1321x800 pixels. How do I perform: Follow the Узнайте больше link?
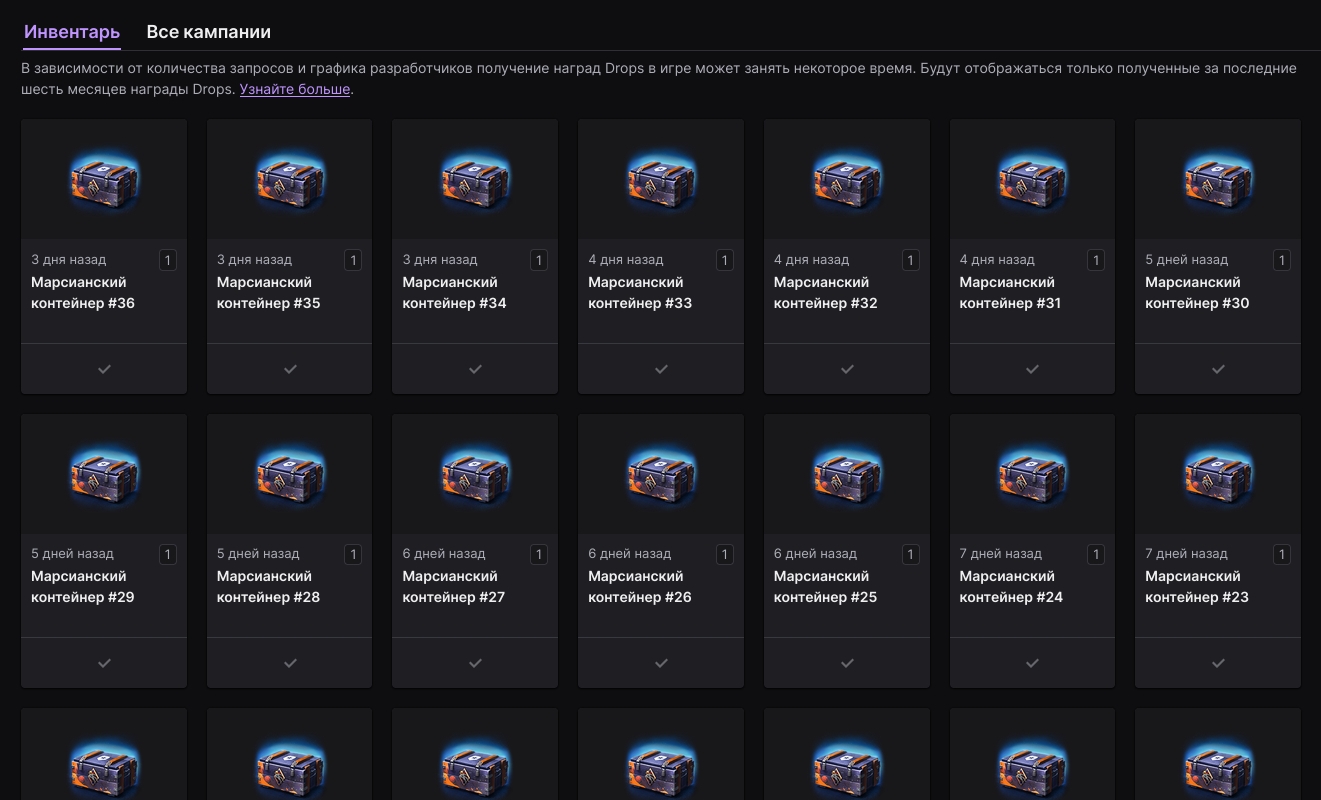(295, 89)
